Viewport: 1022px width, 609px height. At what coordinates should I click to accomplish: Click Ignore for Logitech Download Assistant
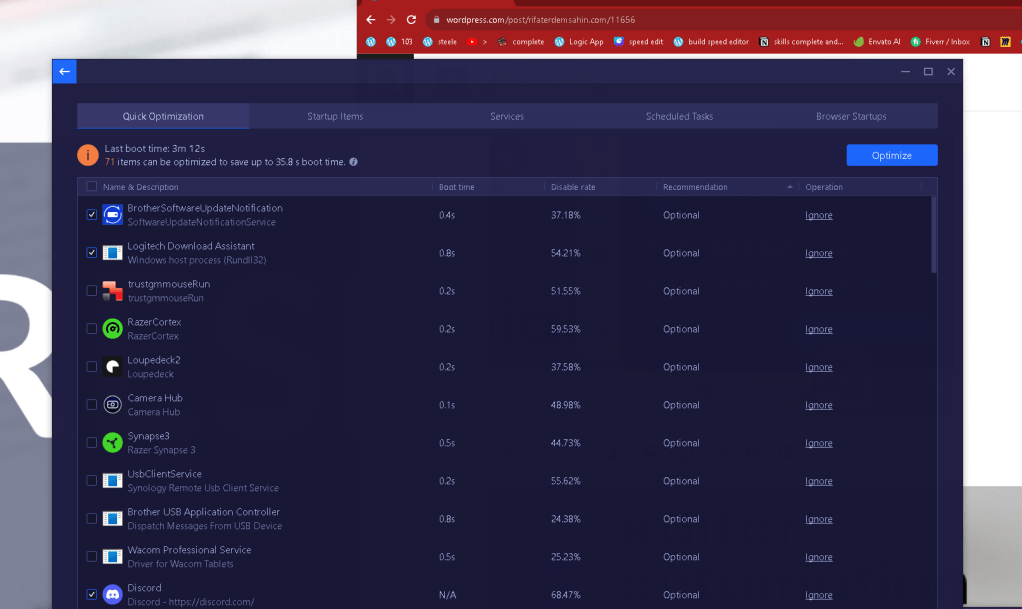(x=819, y=253)
